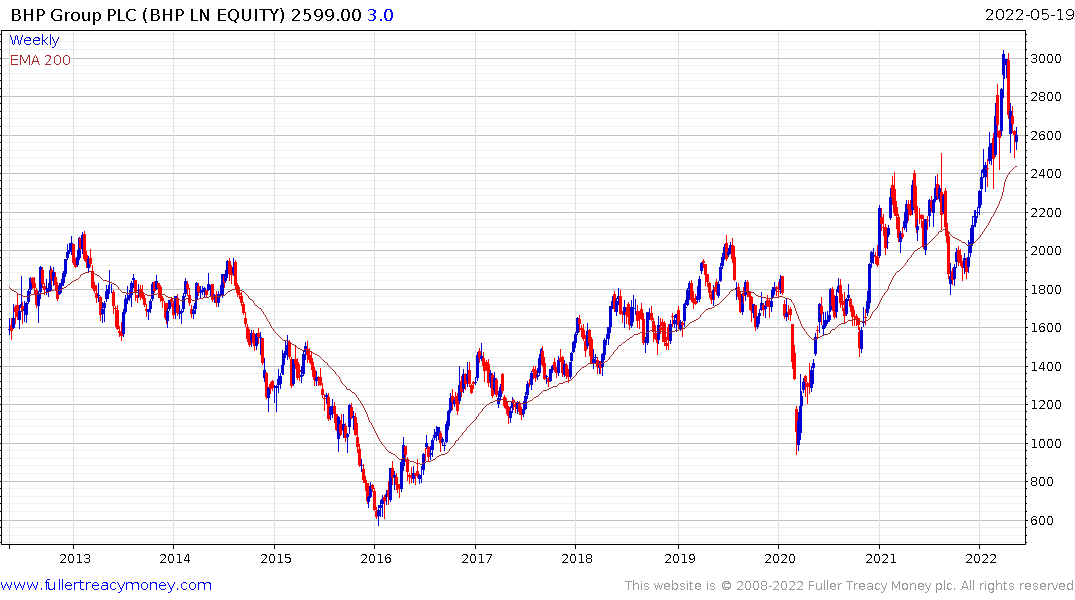Click the Weekly interval label

34,40
